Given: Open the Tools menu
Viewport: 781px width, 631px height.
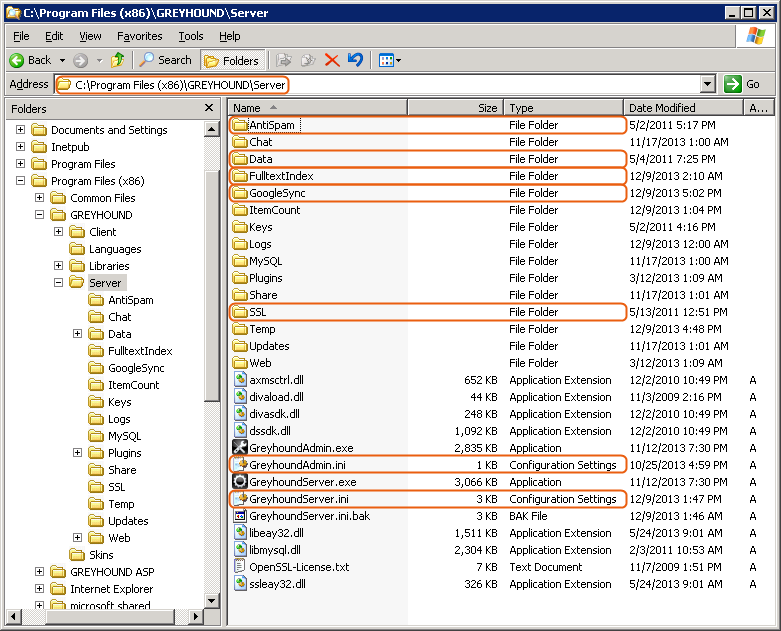Looking at the screenshot, I should (191, 36).
